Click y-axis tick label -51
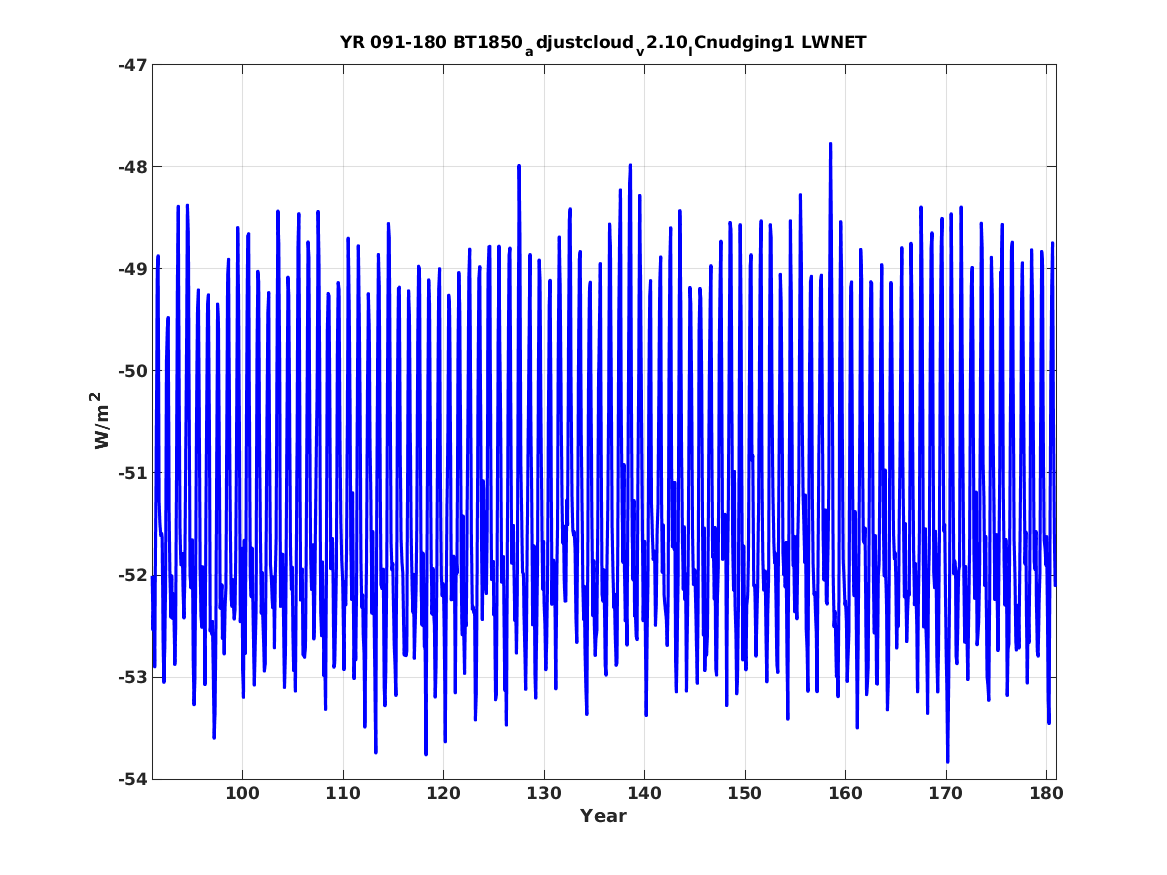 click(132, 473)
